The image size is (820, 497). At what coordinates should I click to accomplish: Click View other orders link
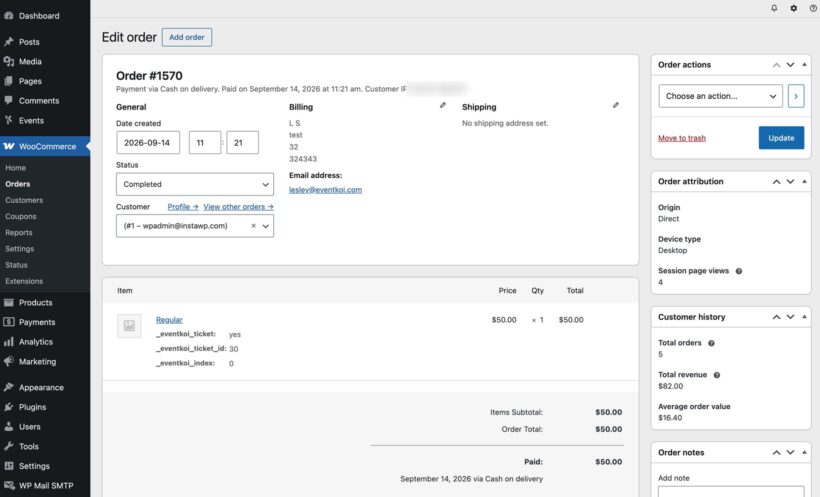[x=238, y=207]
